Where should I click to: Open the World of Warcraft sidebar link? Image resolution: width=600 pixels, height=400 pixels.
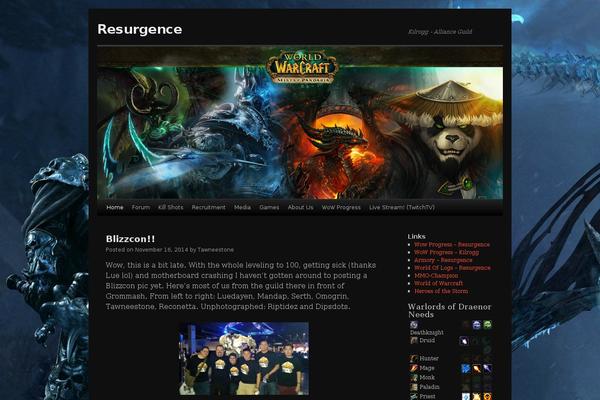click(x=439, y=283)
